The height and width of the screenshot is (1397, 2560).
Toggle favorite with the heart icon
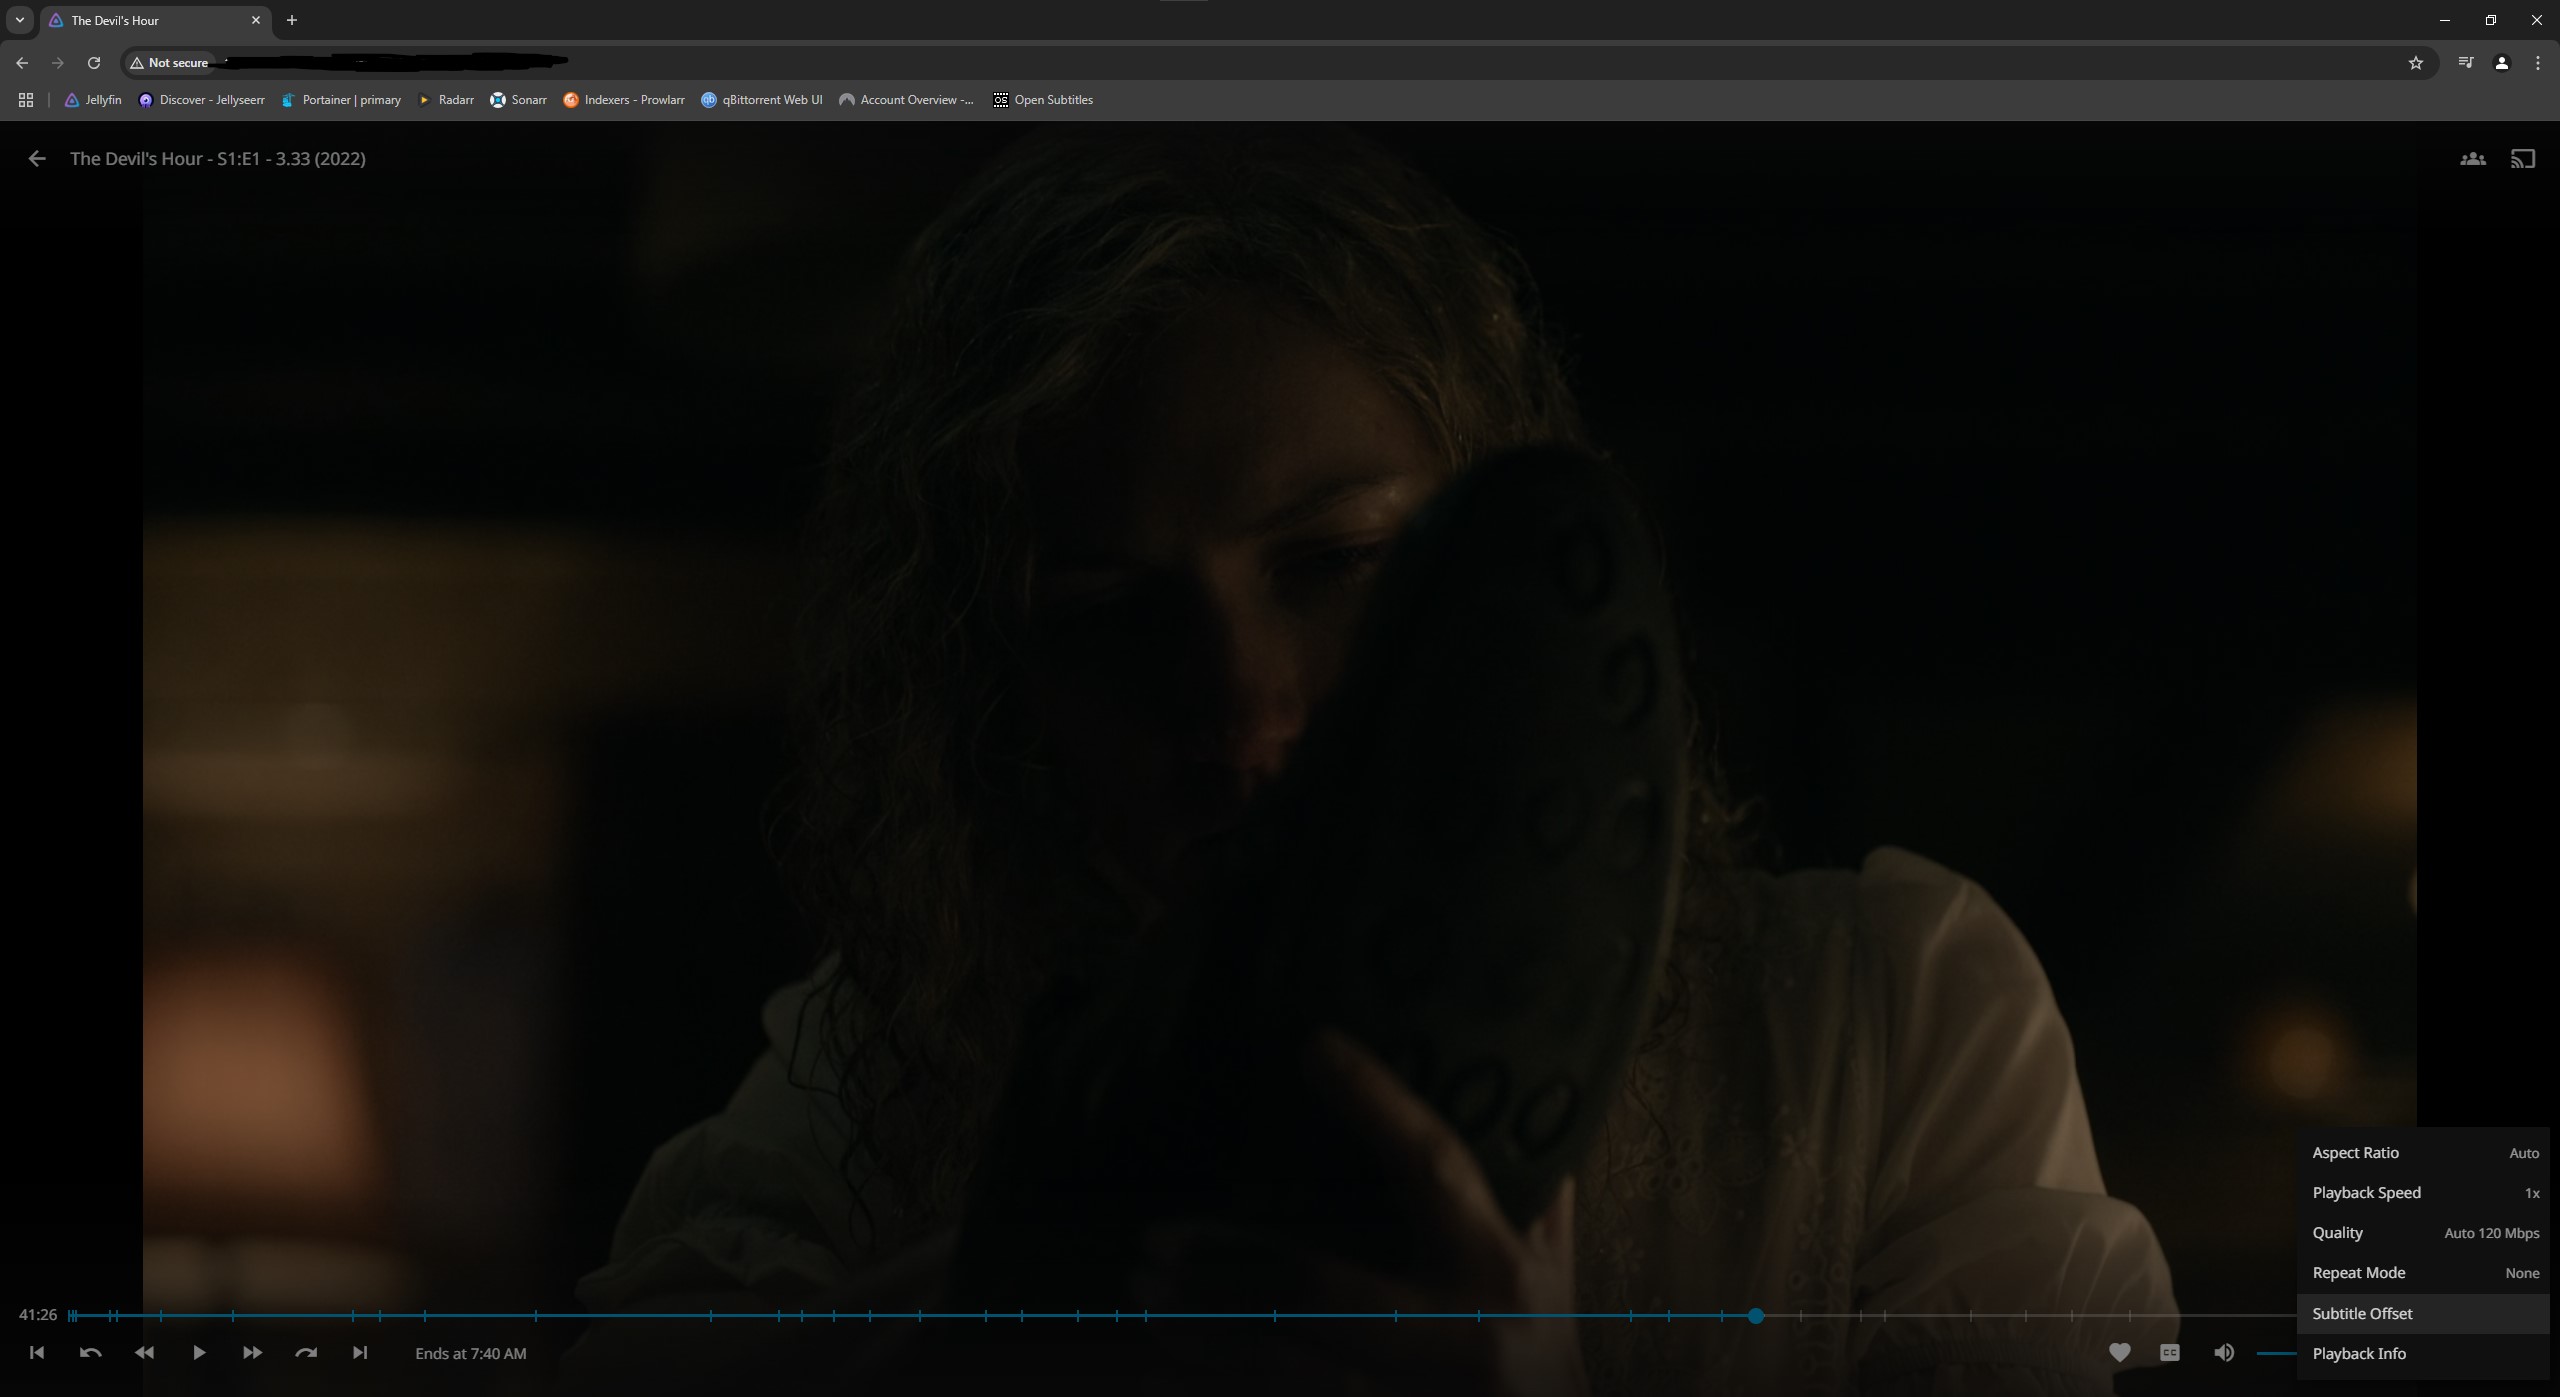(2119, 1353)
